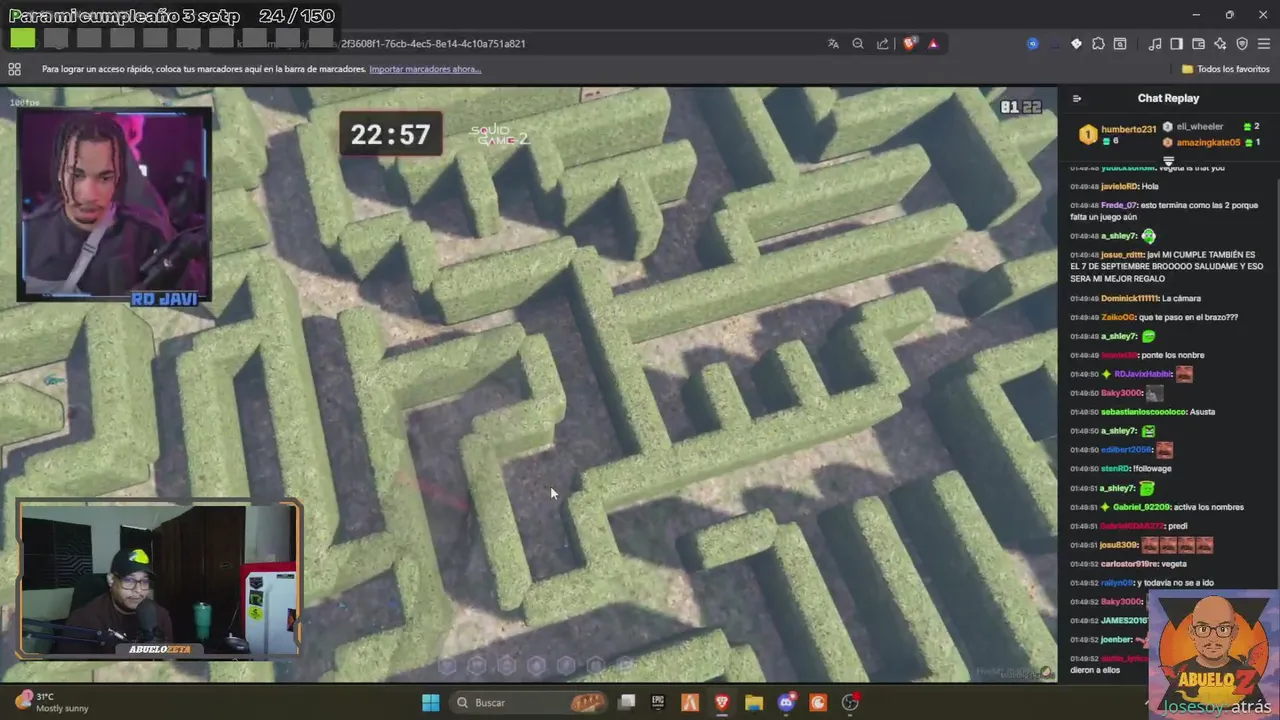The width and height of the screenshot is (1280, 720).
Task: Click the blue circular extension icon
Action: coord(1033,44)
